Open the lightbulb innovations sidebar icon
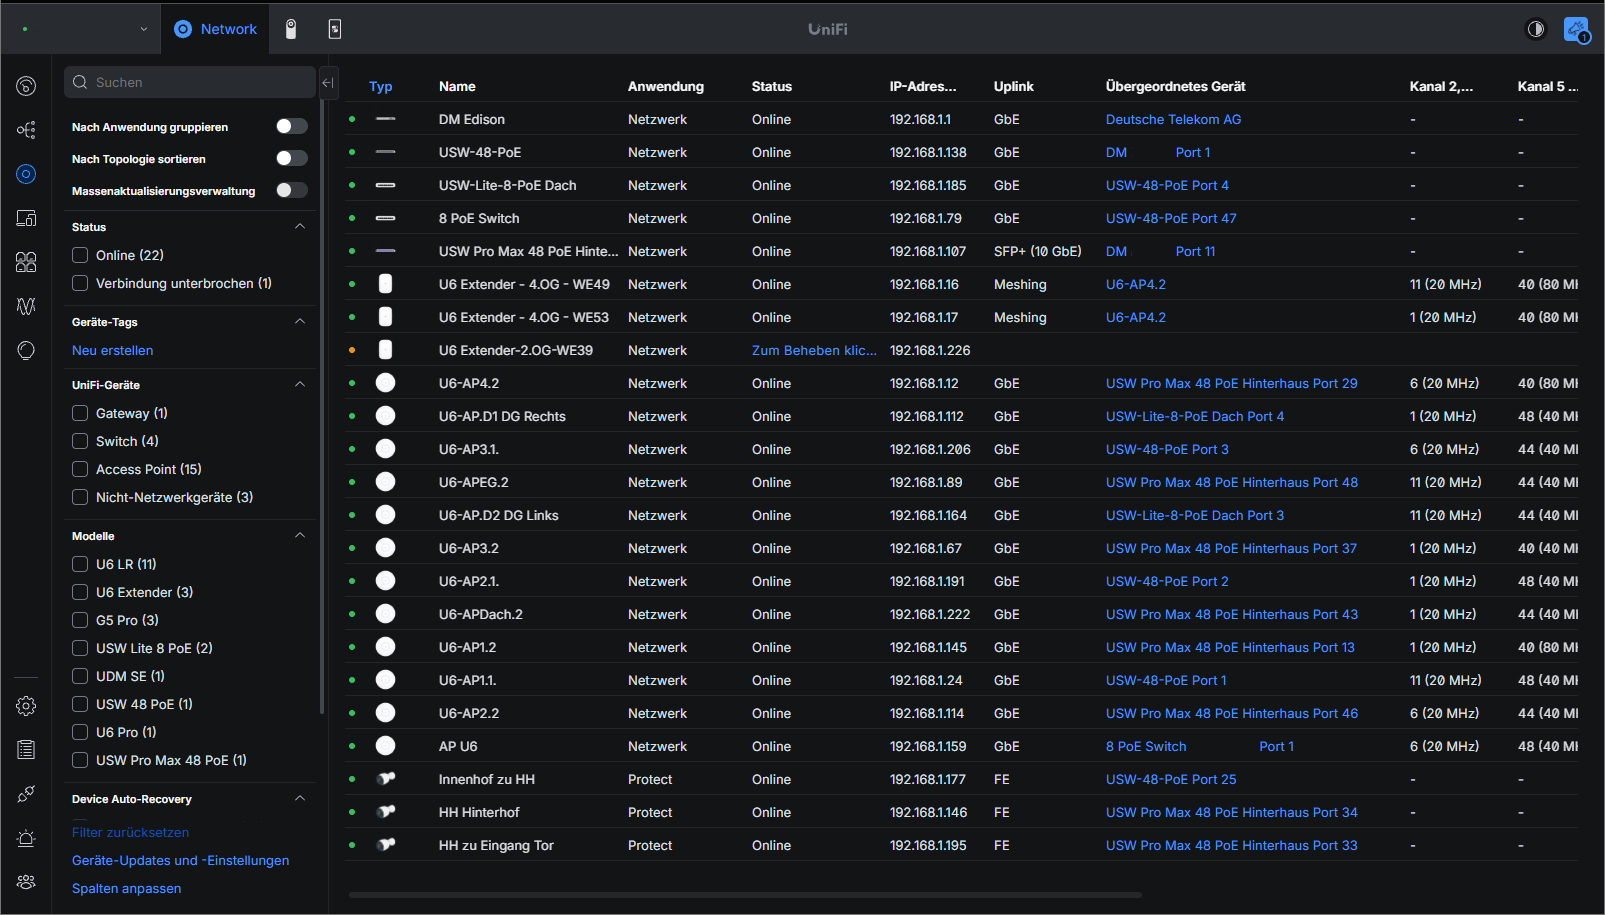Image resolution: width=1605 pixels, height=915 pixels. coord(26,350)
